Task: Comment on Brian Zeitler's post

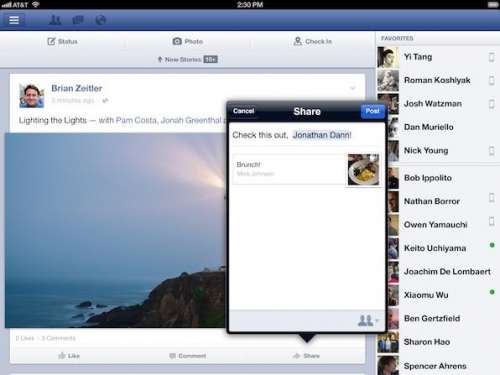Action: click(x=188, y=356)
